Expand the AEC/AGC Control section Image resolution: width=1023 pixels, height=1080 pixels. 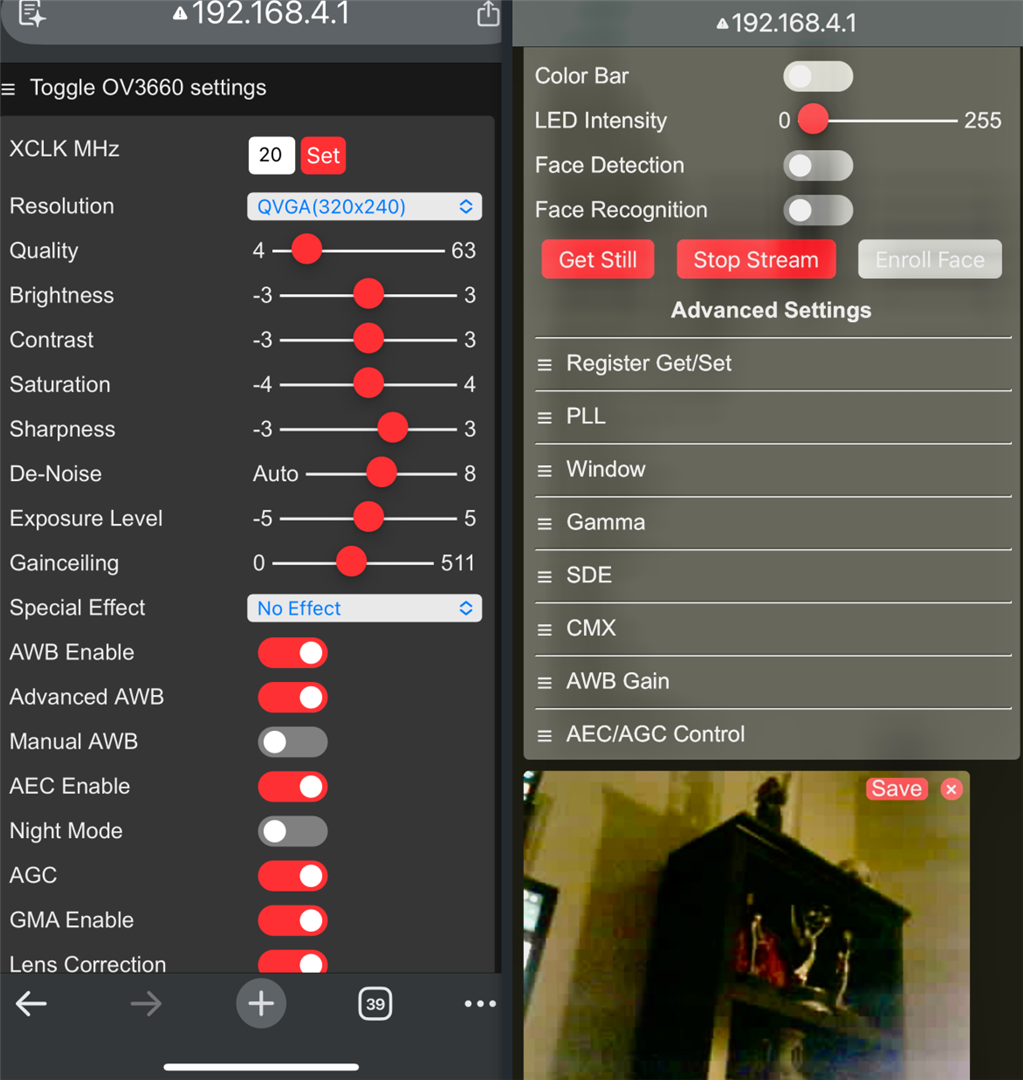click(655, 735)
